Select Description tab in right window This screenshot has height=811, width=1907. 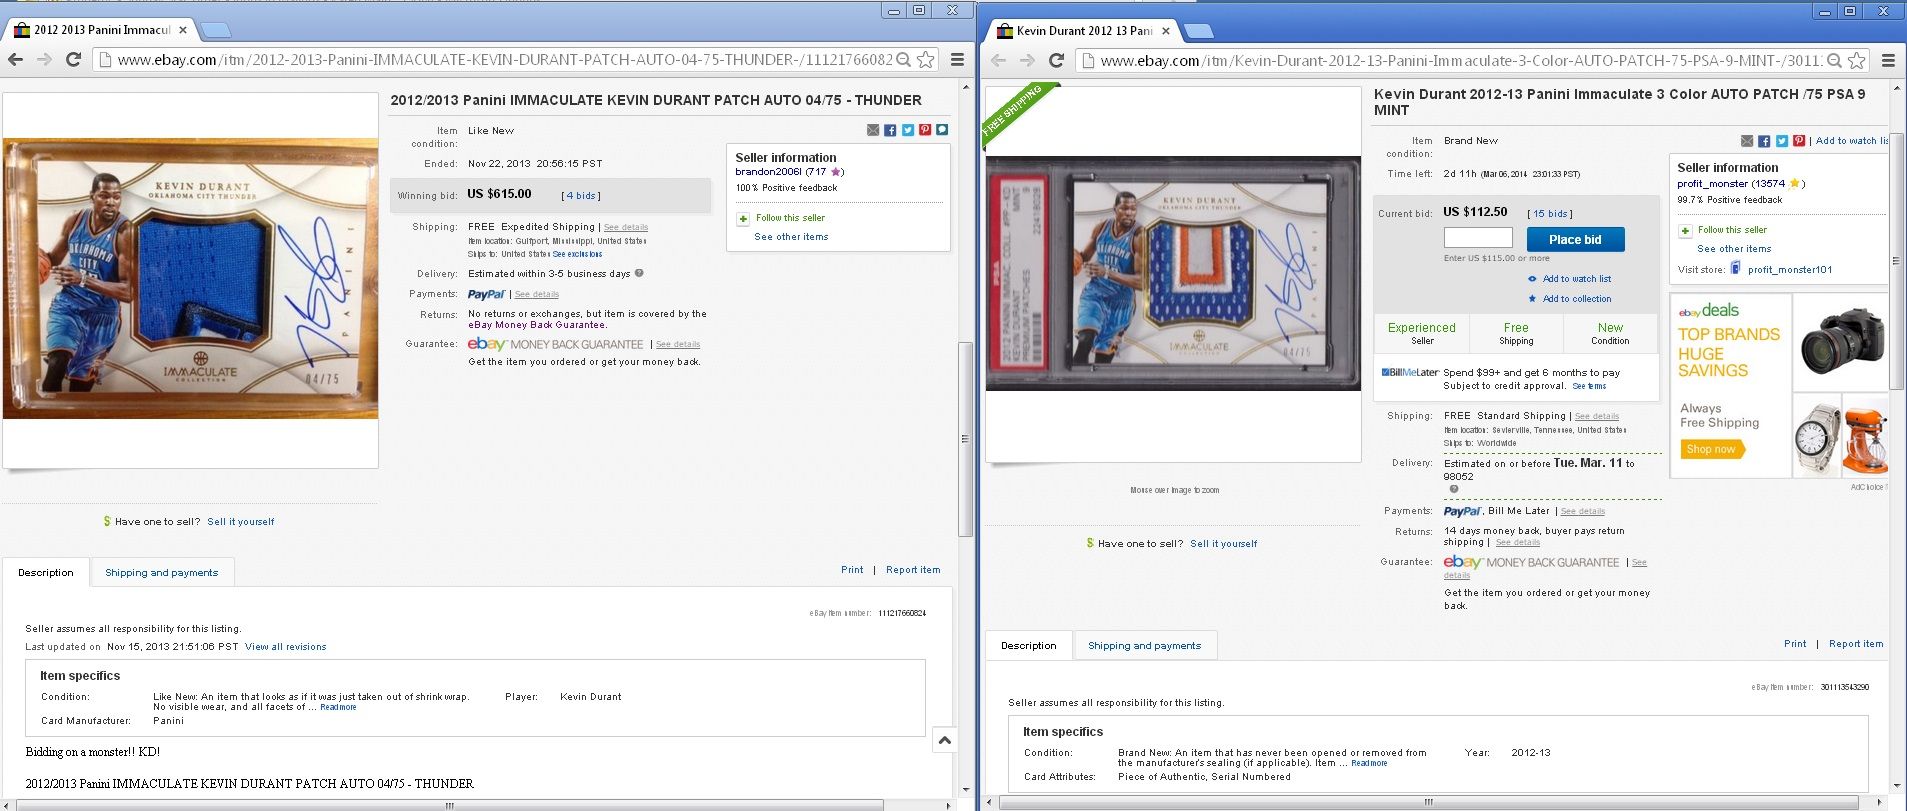coord(1029,646)
